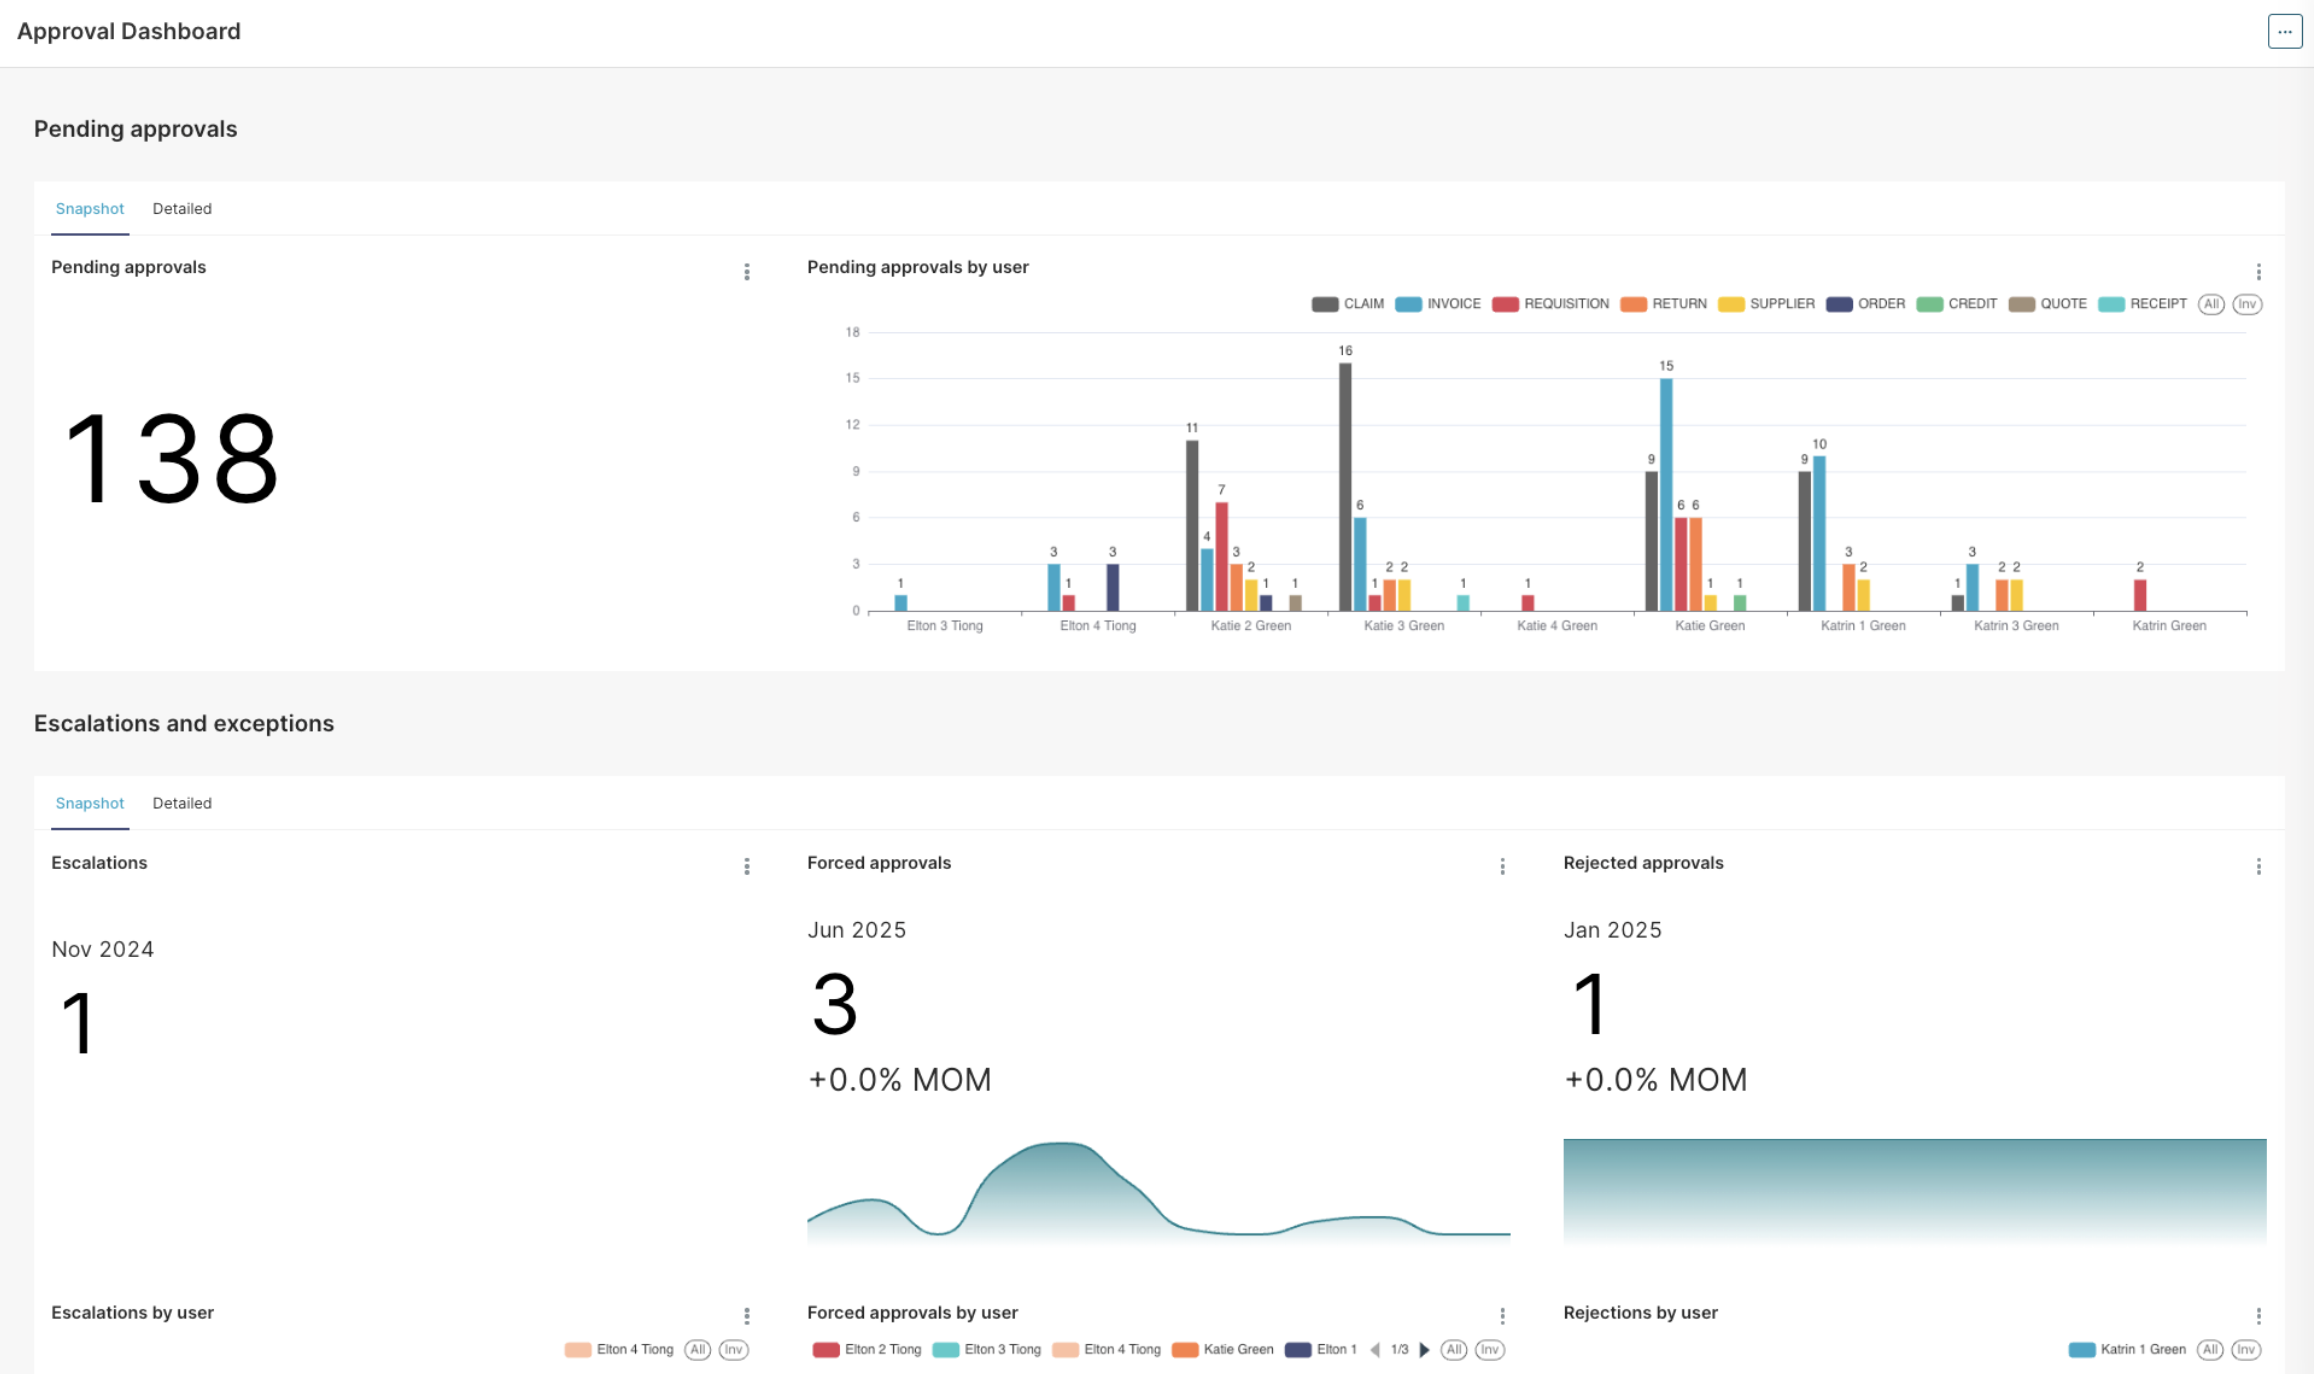Viewport: 2314px width, 1374px height.
Task: Open Escalations card kebab menu
Action: coord(746,866)
